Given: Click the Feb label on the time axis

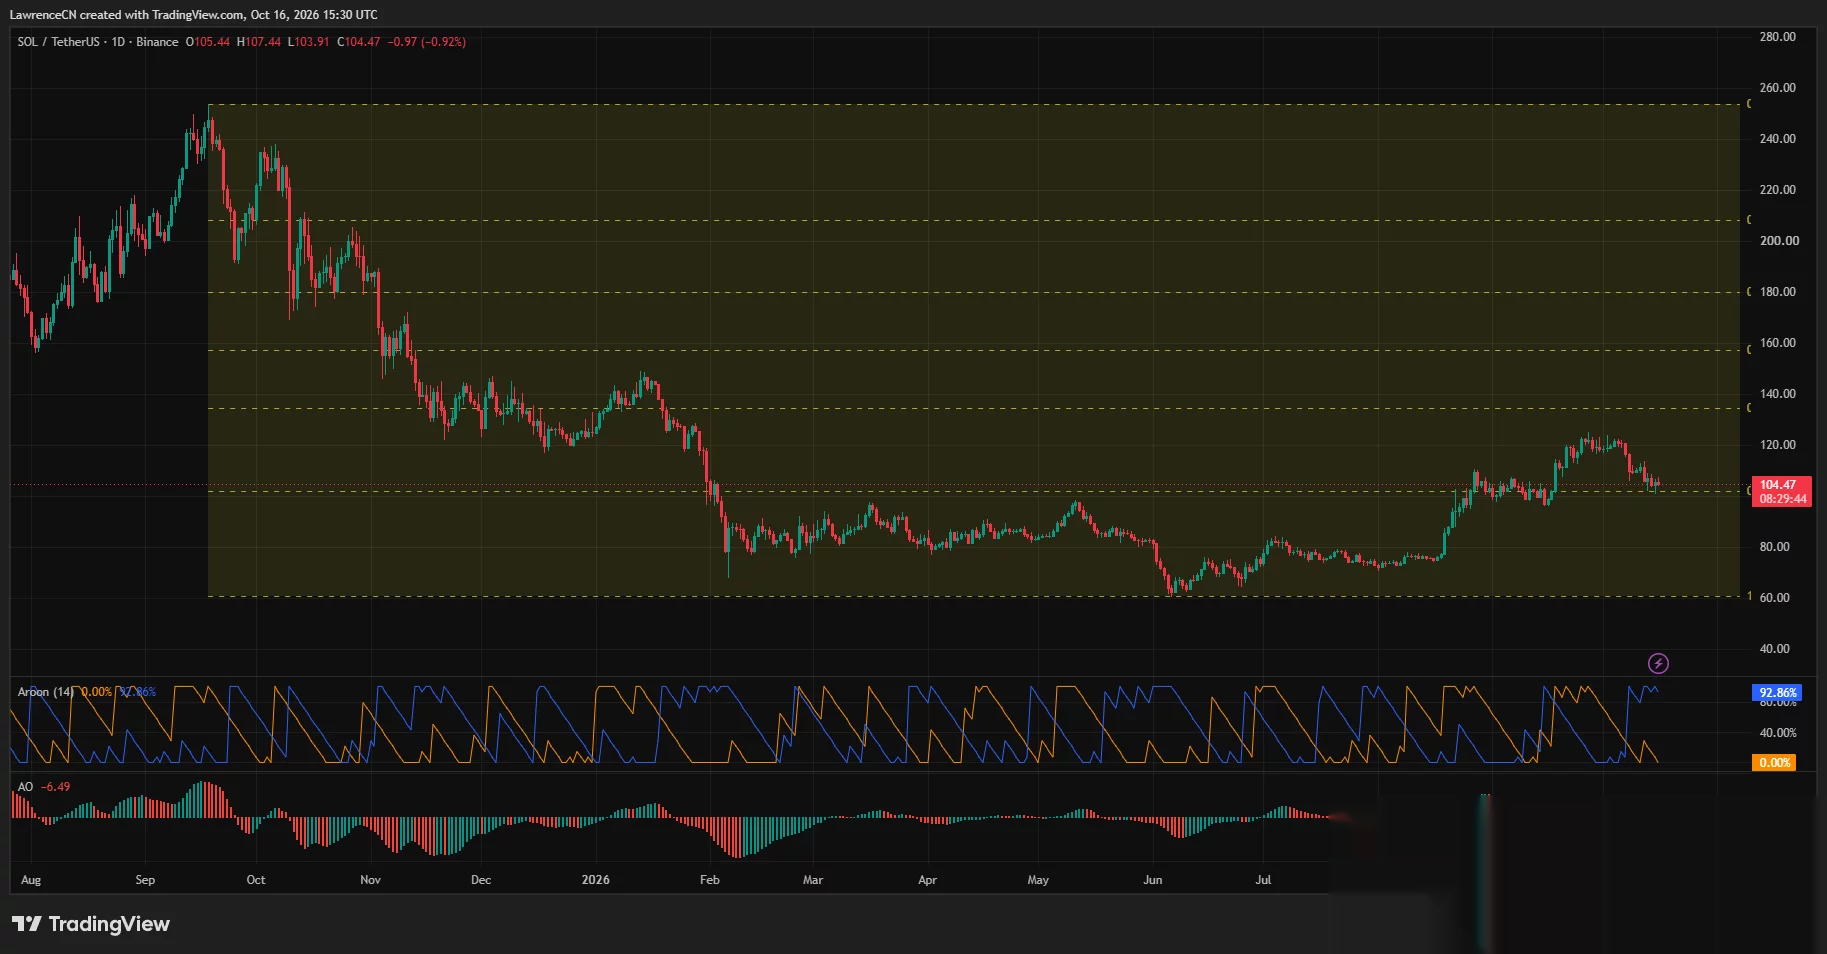Looking at the screenshot, I should pos(709,880).
